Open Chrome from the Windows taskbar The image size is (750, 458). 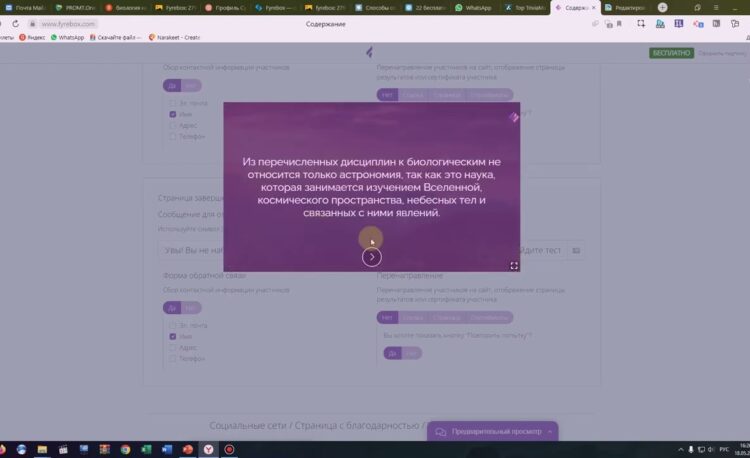[125, 449]
